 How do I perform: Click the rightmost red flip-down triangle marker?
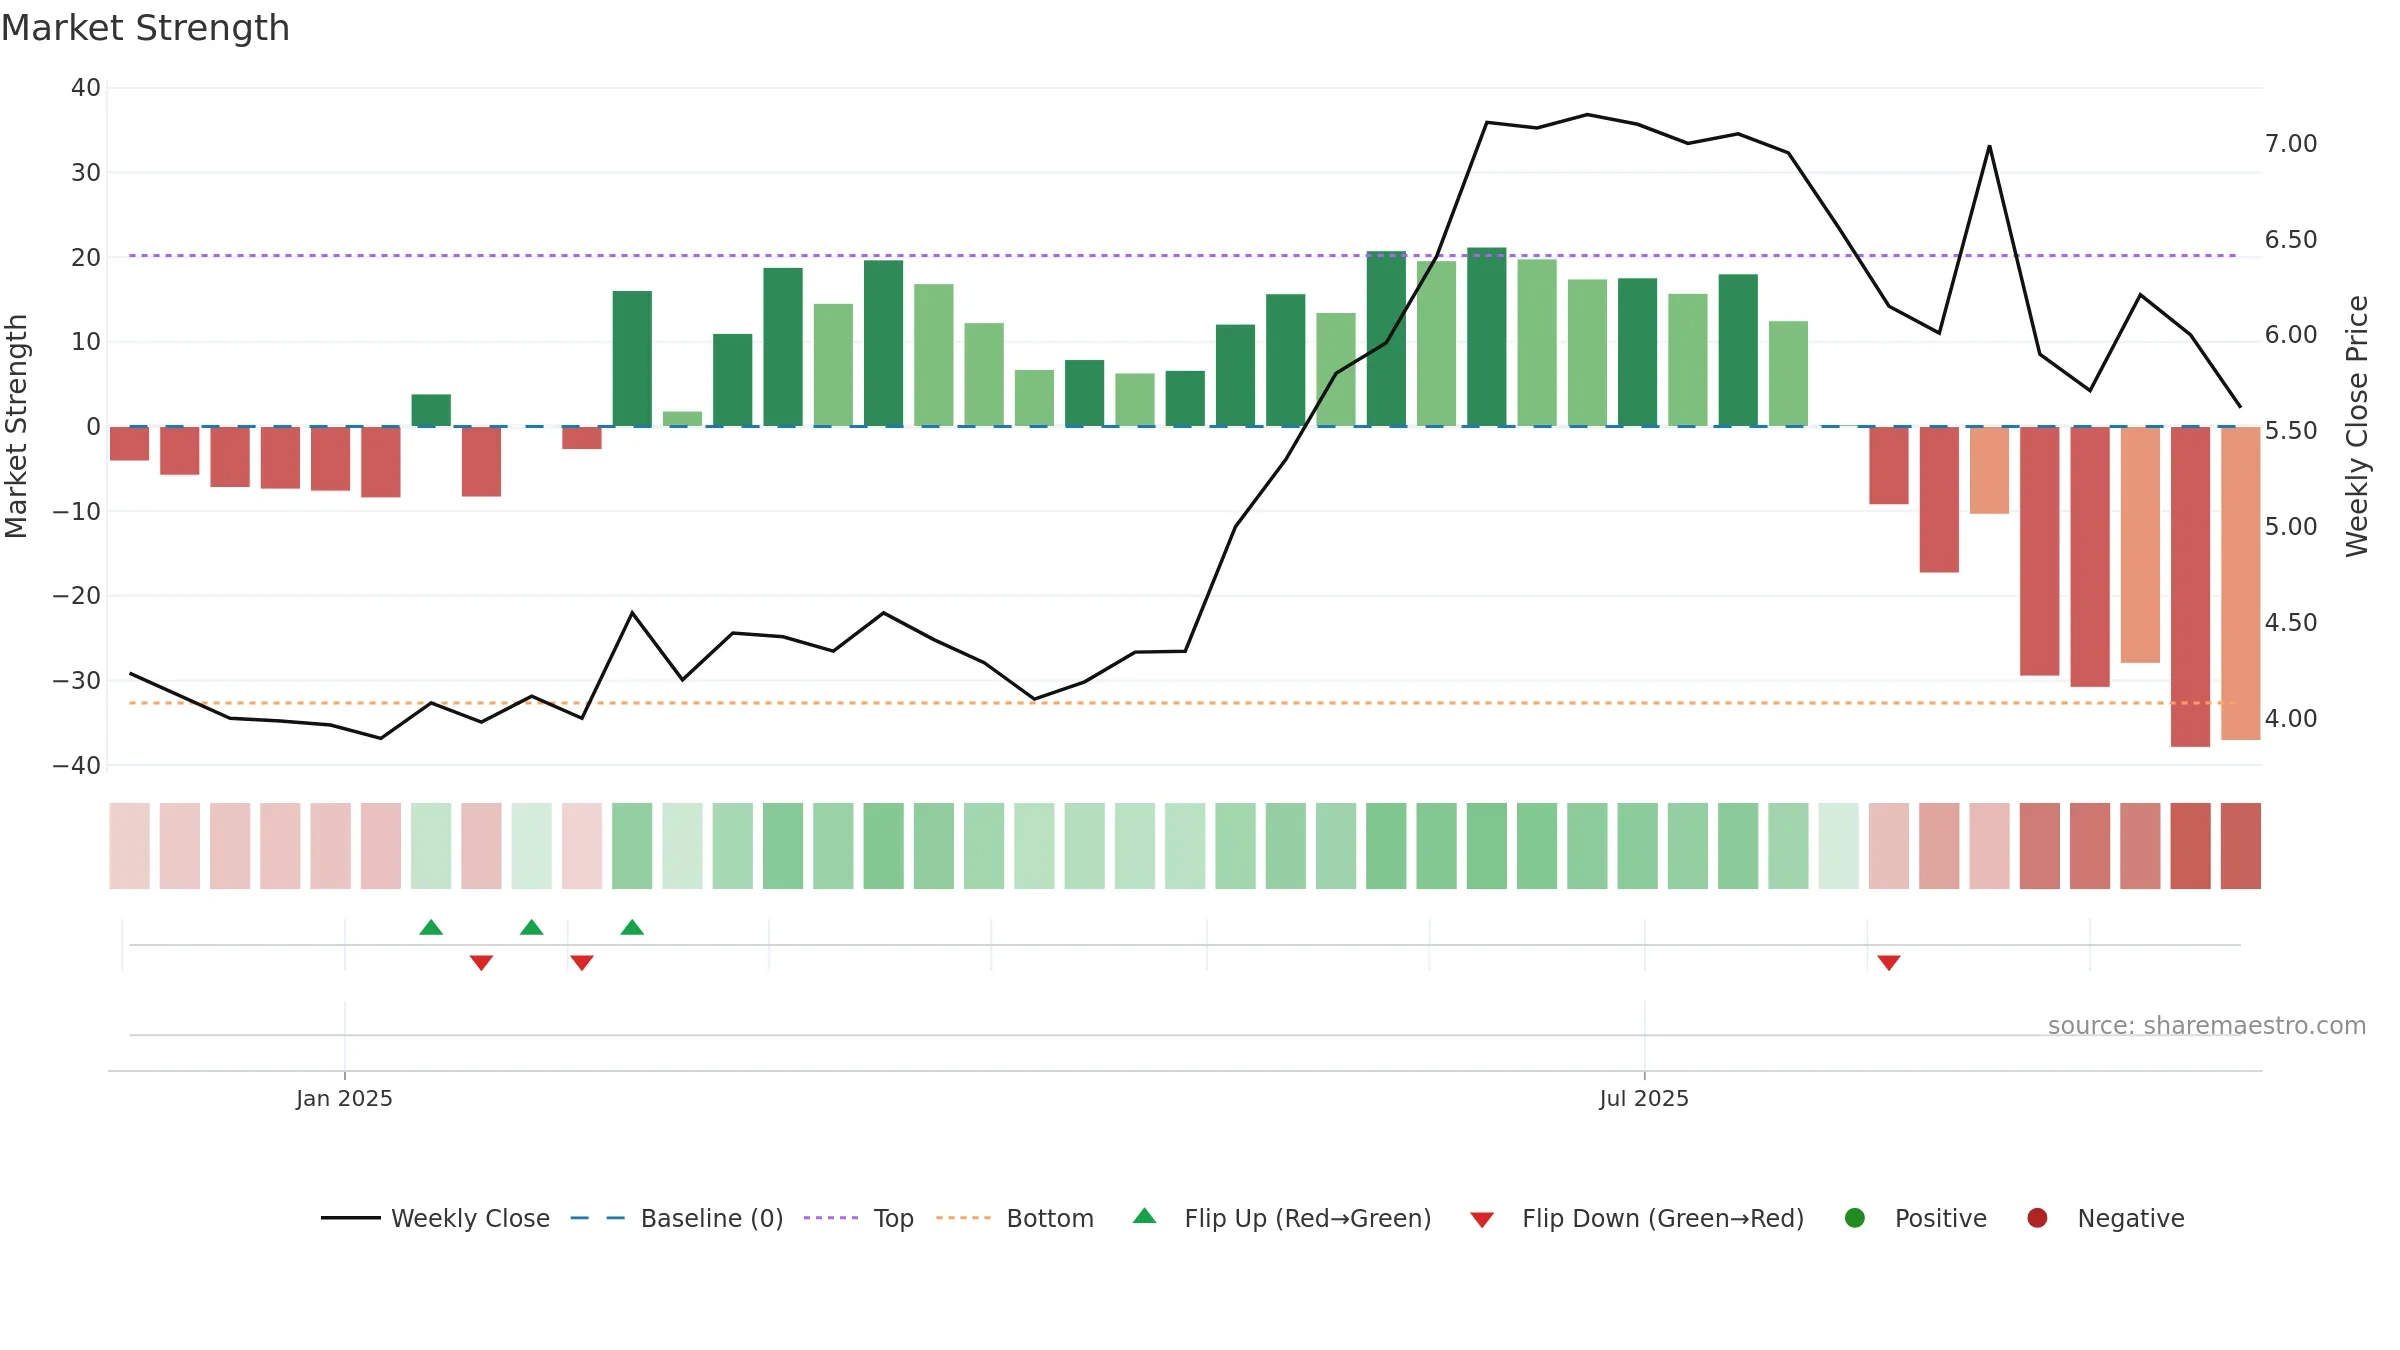click(1889, 962)
